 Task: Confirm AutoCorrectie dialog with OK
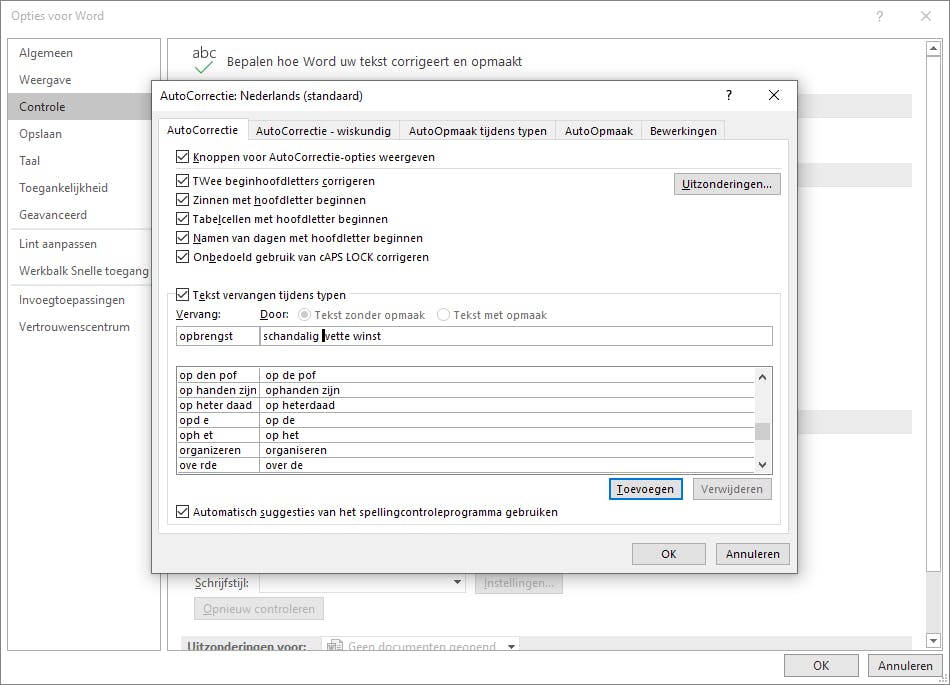click(x=669, y=554)
